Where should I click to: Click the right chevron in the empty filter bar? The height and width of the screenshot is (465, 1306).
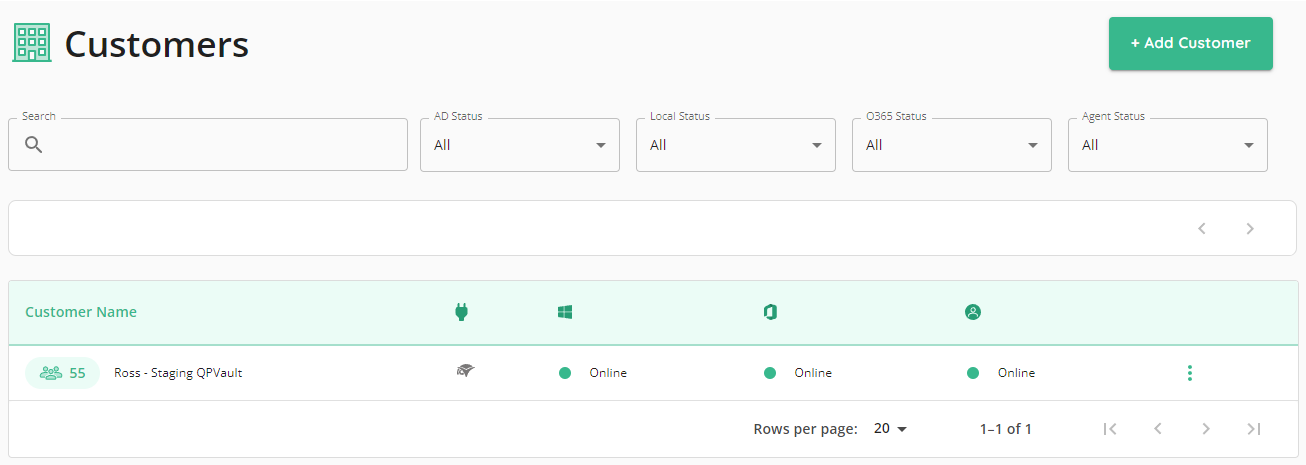[x=1250, y=228]
